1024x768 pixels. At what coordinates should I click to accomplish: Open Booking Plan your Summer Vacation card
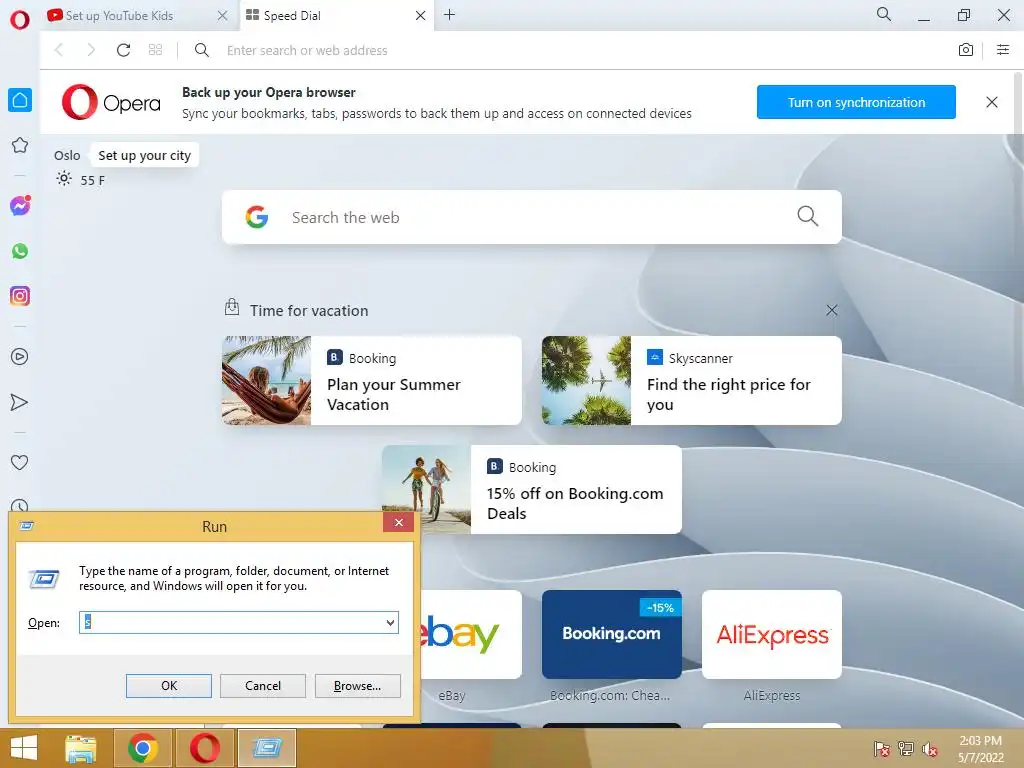coord(372,381)
